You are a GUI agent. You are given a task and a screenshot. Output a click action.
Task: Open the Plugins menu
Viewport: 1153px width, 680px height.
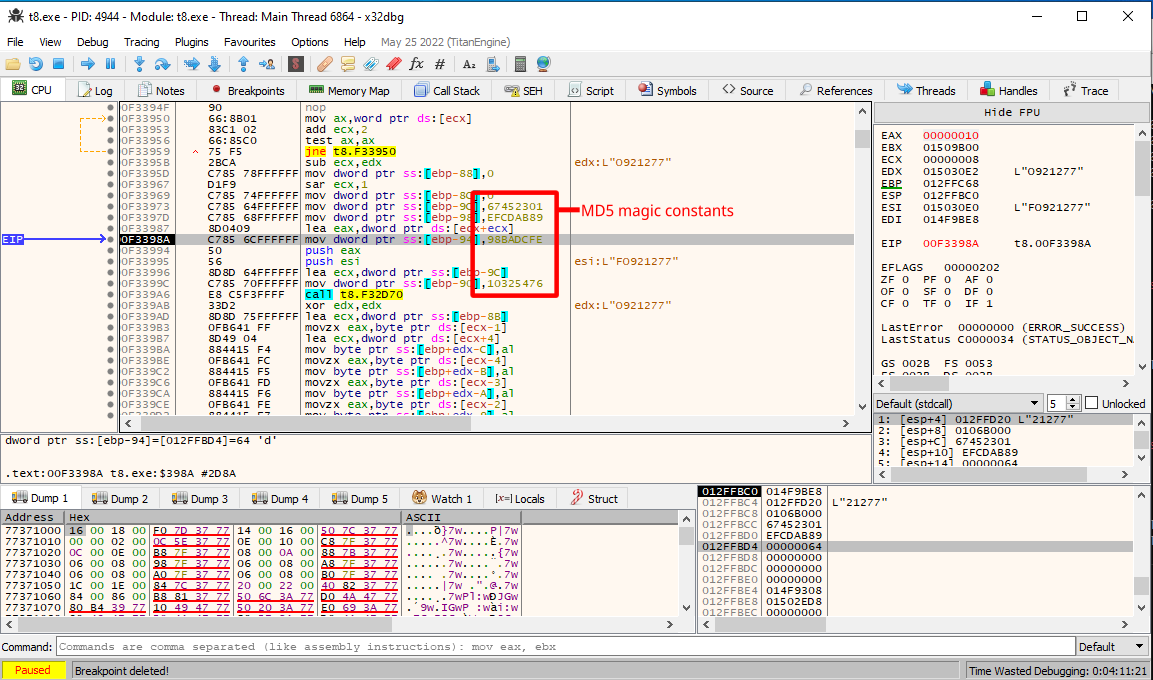coord(191,42)
